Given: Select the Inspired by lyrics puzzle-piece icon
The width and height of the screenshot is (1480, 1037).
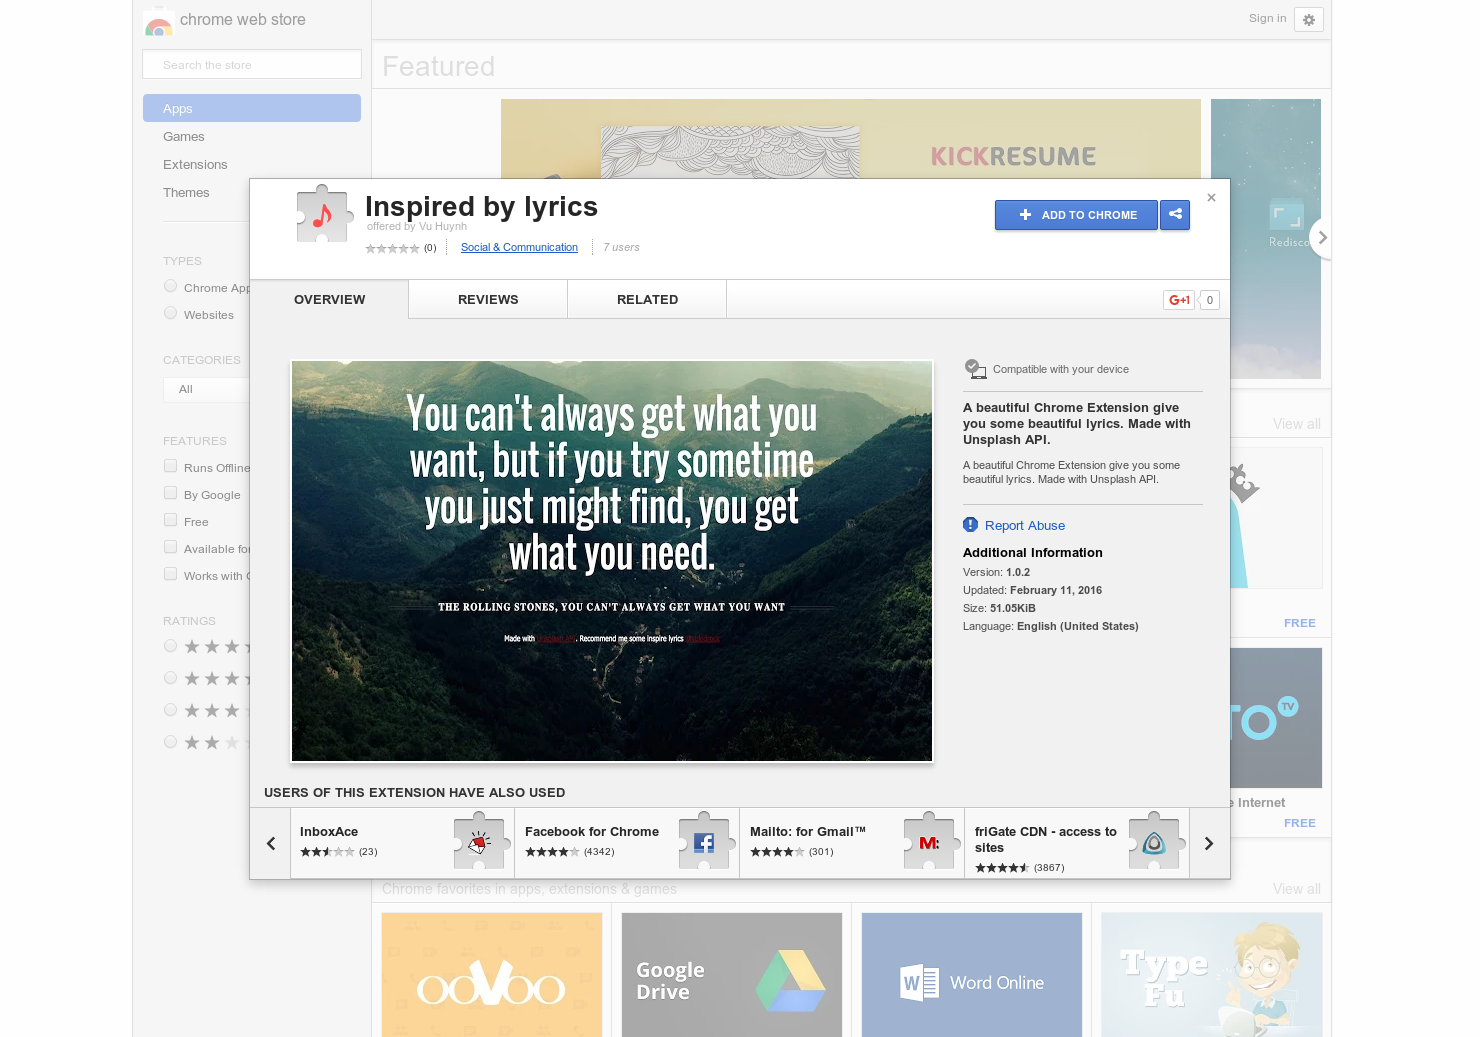Looking at the screenshot, I should (323, 213).
